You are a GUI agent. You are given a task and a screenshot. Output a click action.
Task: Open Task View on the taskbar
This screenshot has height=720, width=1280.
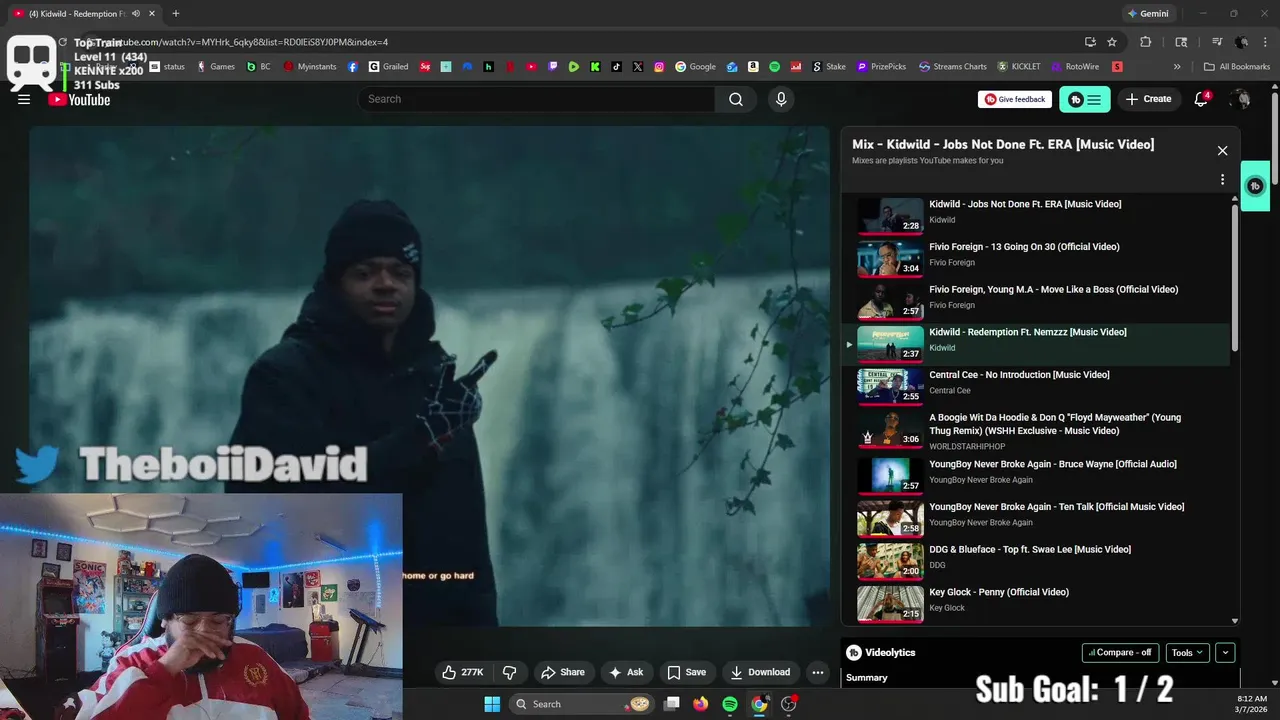point(672,704)
